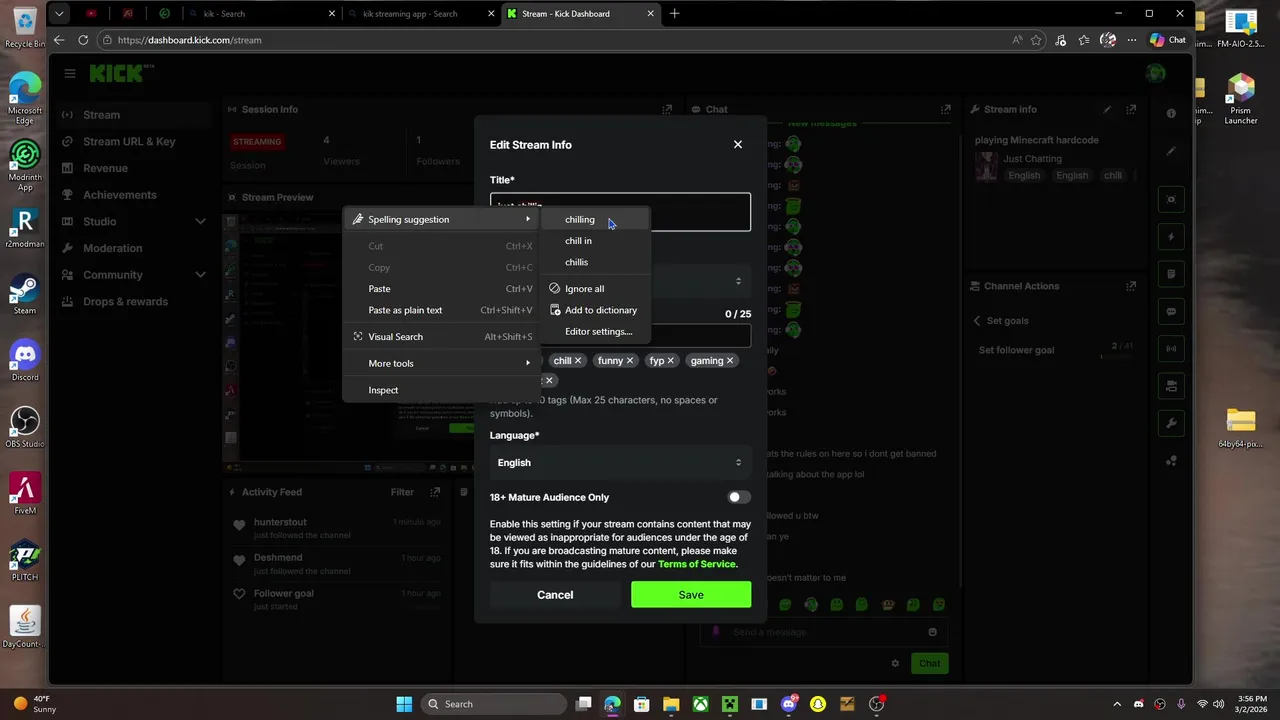Remove the fyp tag
The image size is (1280, 720).
671,361
